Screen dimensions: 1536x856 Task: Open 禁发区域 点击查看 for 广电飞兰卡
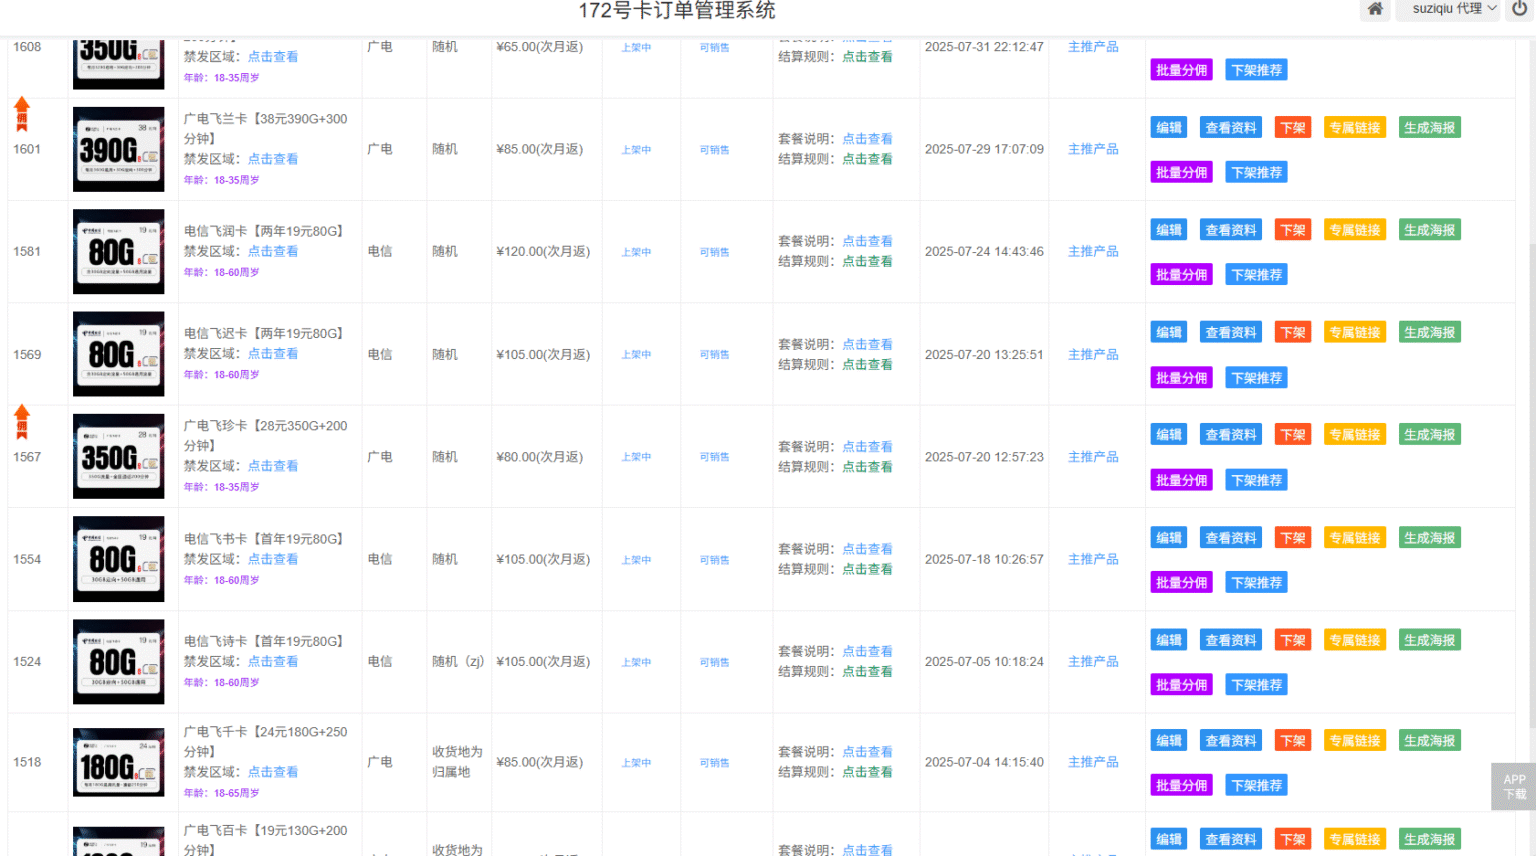[273, 158]
